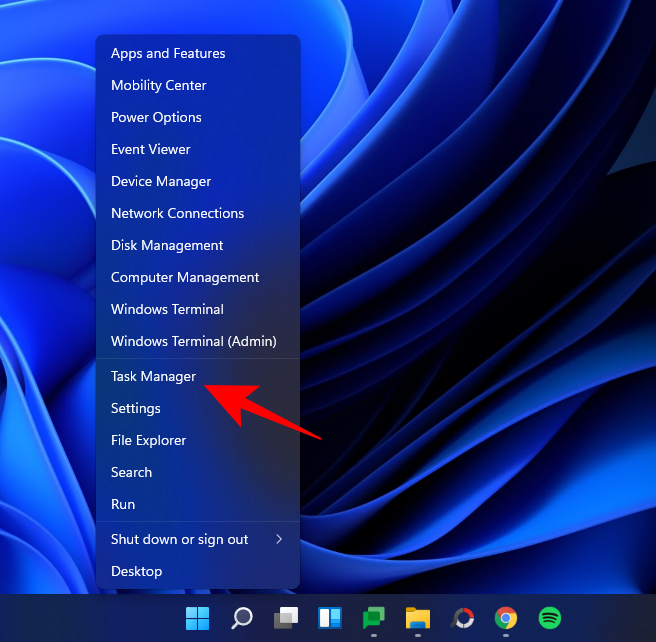The width and height of the screenshot is (656, 642).
Task: Open Apps and Features
Action: (x=168, y=53)
